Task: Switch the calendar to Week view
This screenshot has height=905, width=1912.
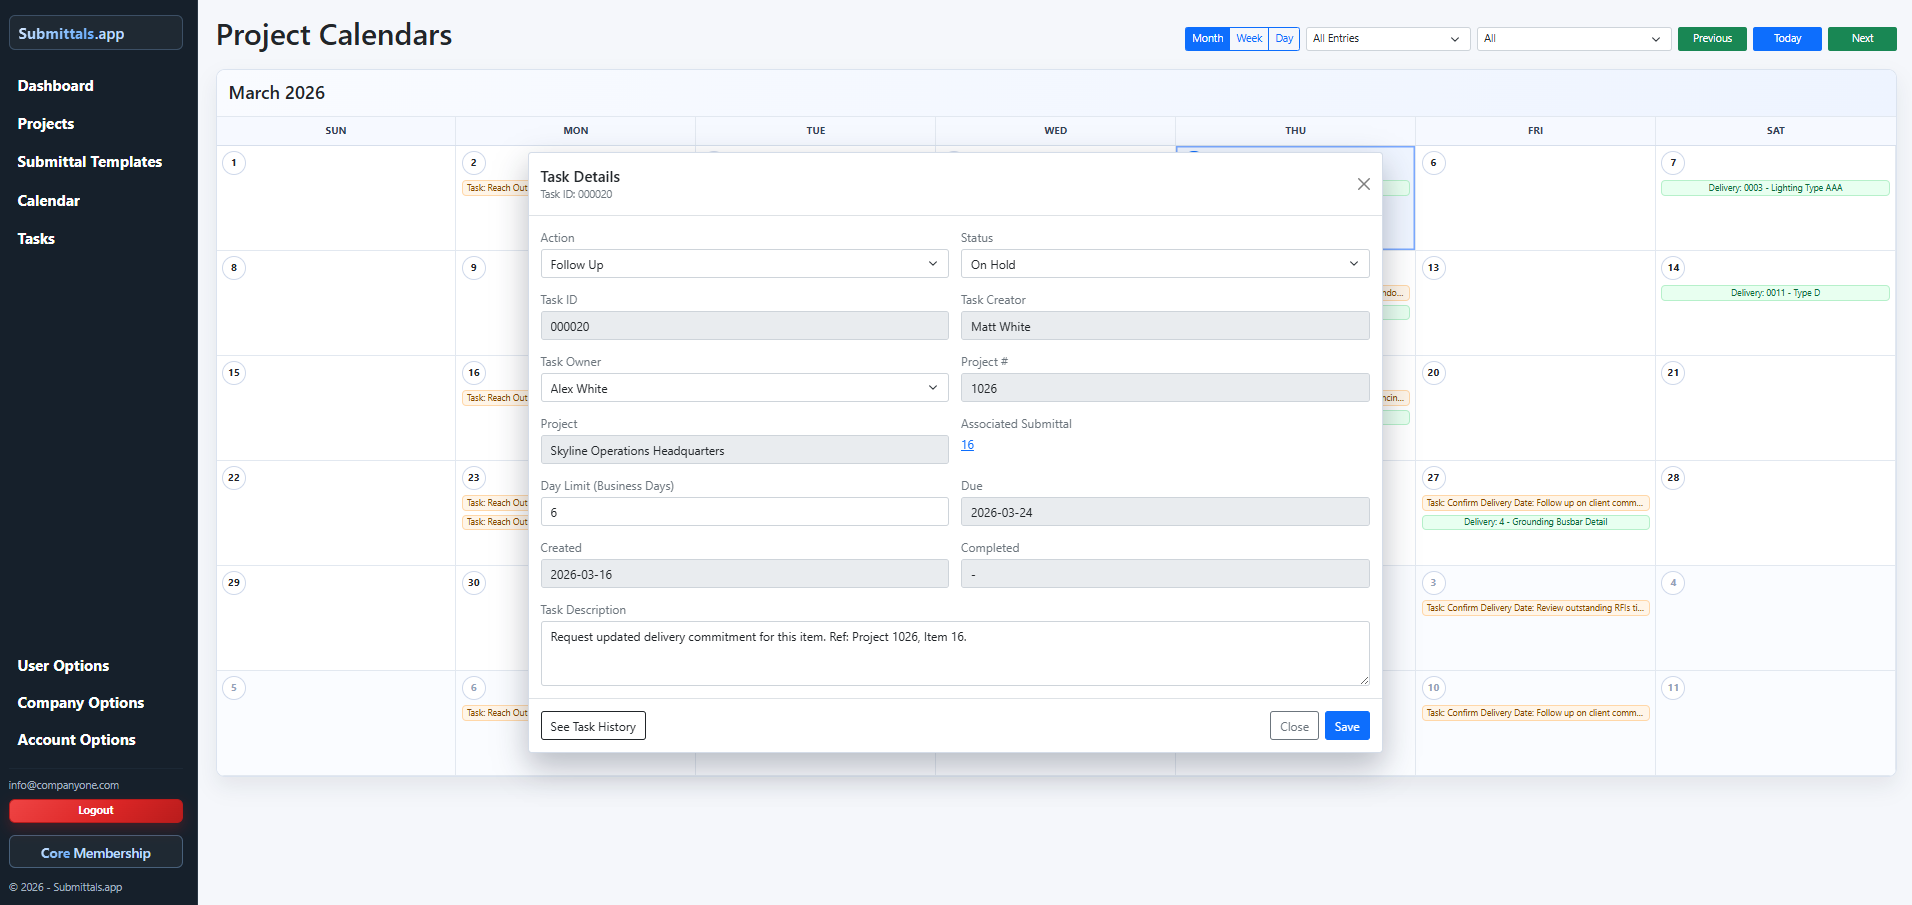Action: tap(1249, 39)
